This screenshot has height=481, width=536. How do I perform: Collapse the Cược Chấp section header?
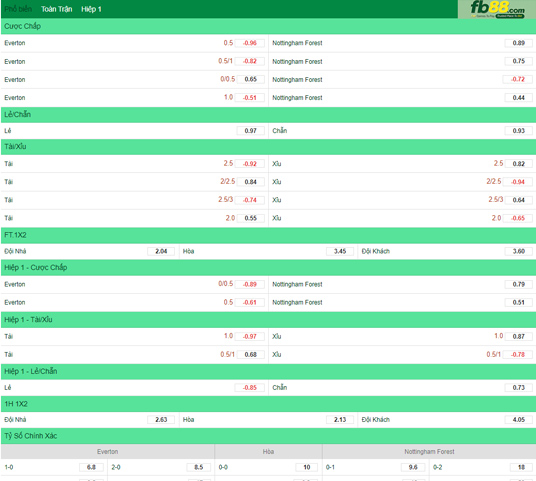[x=268, y=26]
